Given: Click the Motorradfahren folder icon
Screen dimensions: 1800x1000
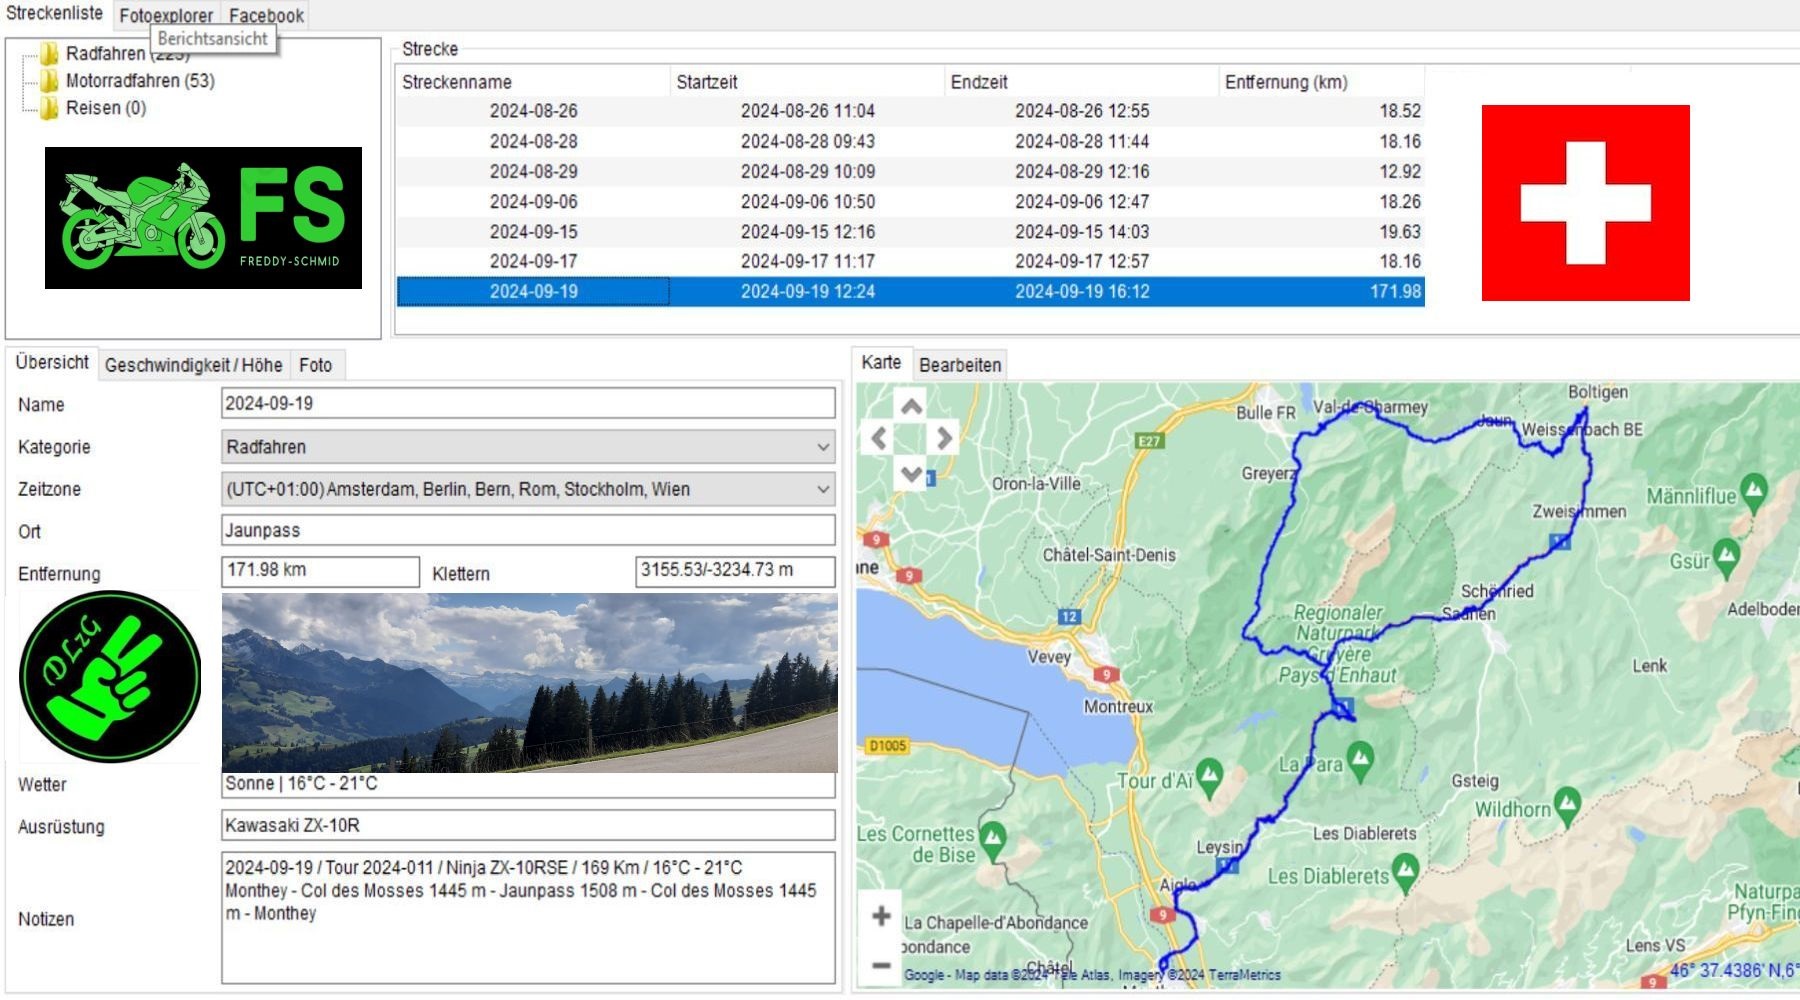Looking at the screenshot, I should click(50, 81).
